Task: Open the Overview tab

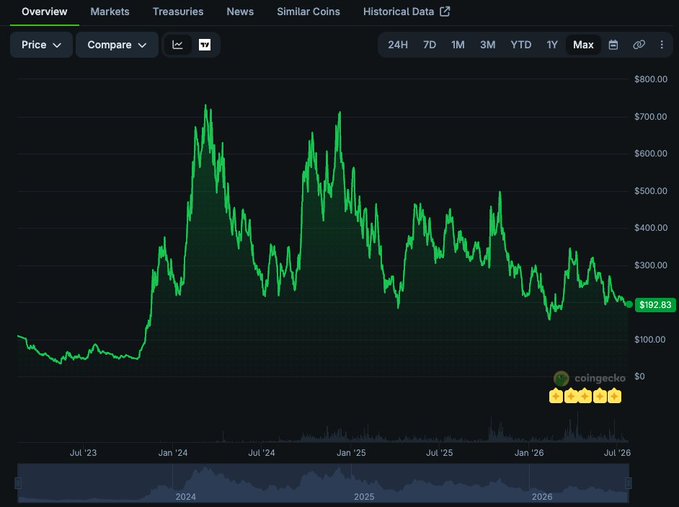Action: pos(44,12)
